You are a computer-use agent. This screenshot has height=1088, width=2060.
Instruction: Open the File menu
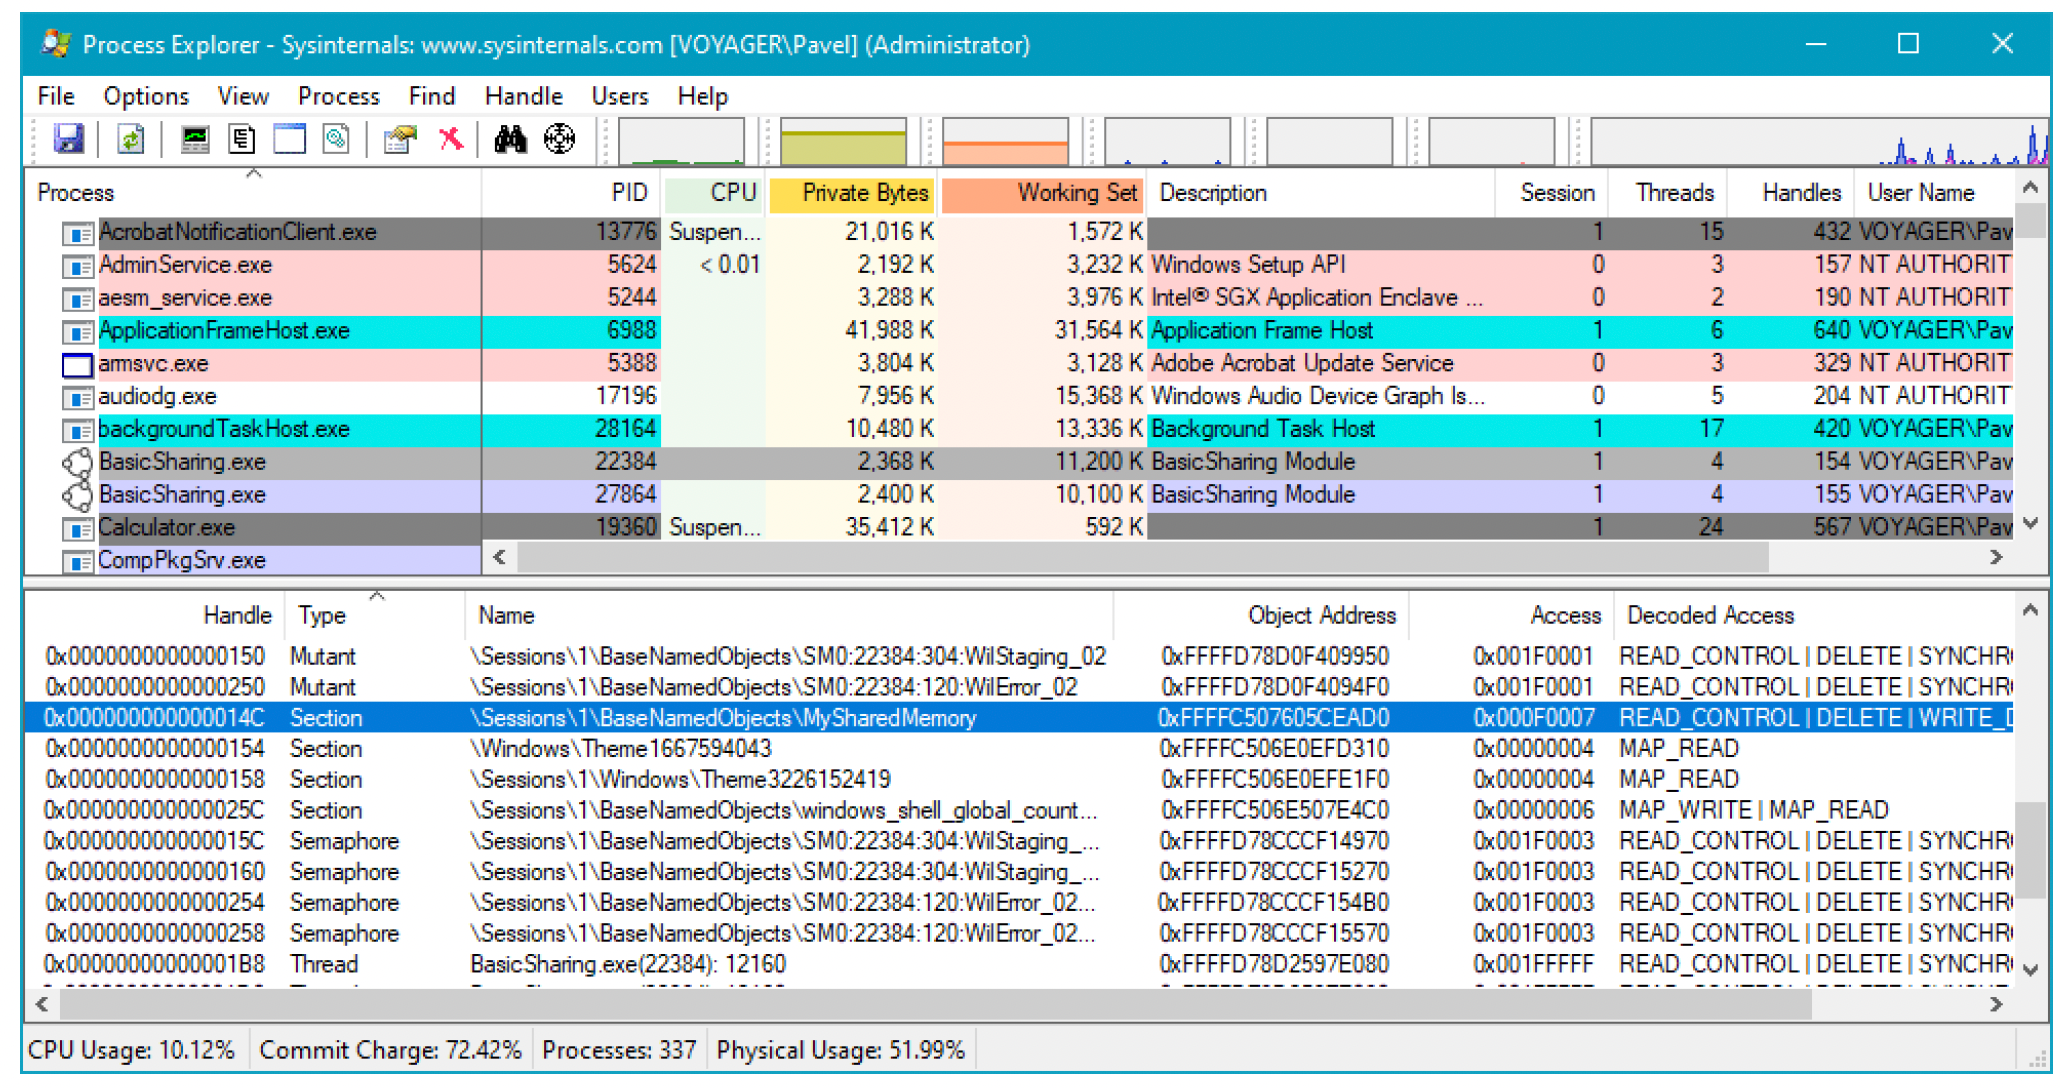click(x=56, y=96)
